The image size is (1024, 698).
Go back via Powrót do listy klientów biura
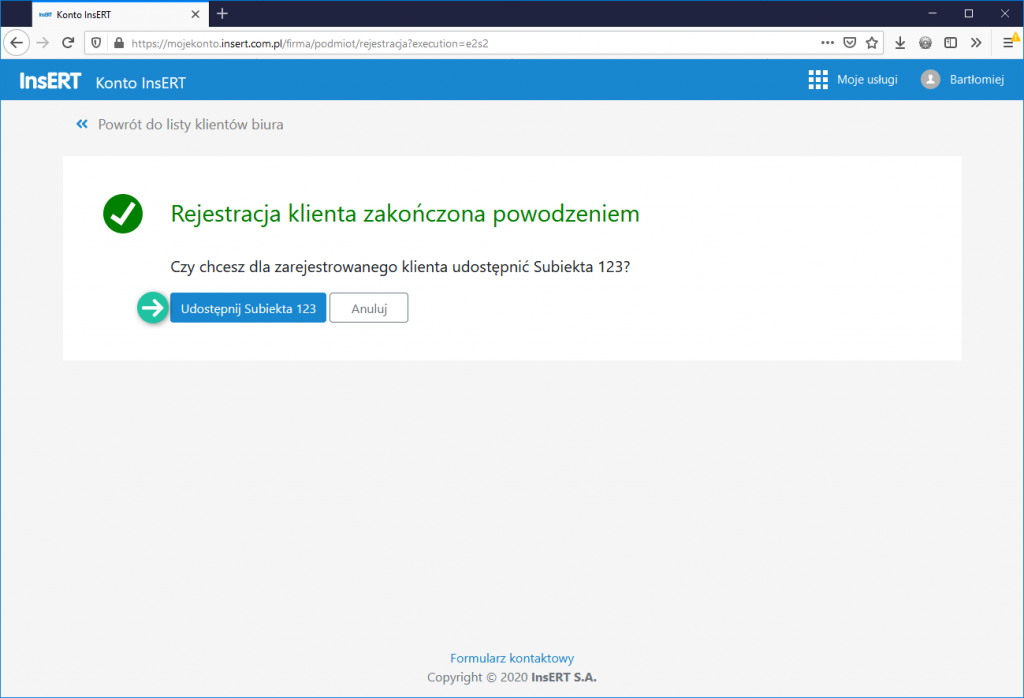[190, 125]
